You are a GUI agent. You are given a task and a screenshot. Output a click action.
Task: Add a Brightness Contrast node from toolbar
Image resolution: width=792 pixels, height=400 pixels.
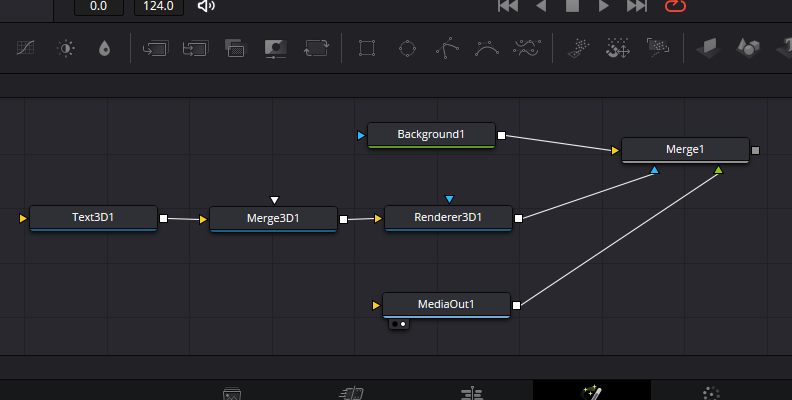66,48
